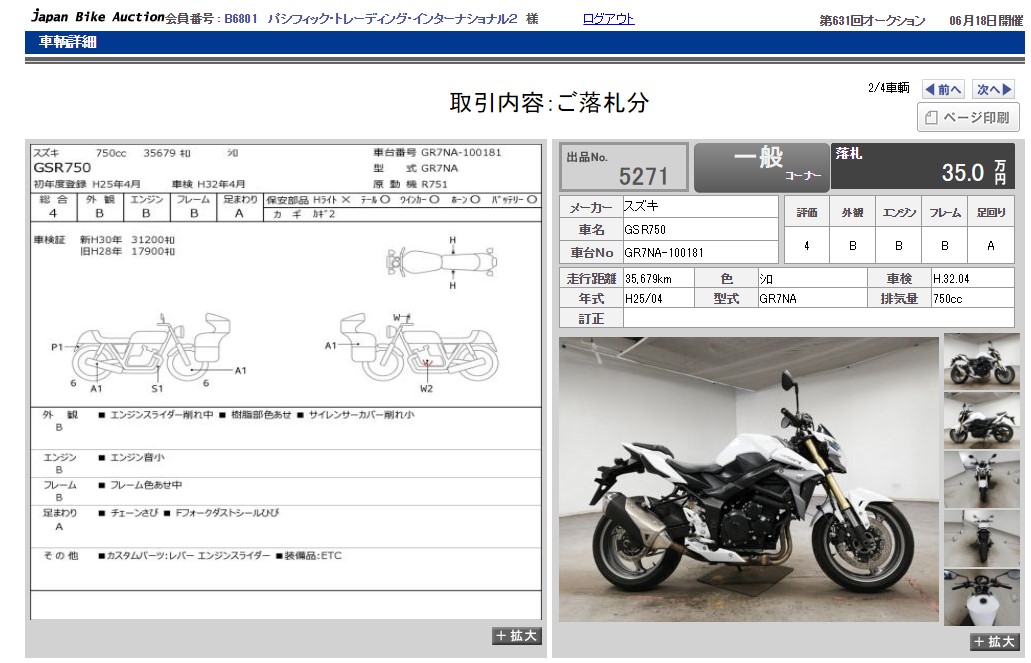
Task: Click the 2/4車輌 vehicle counter
Action: 889,88
